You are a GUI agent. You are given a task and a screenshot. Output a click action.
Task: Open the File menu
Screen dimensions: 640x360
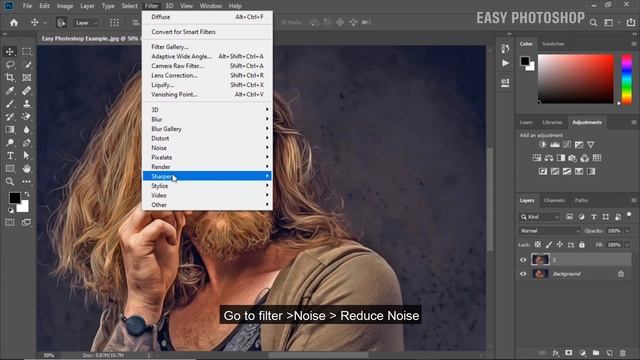(x=27, y=6)
